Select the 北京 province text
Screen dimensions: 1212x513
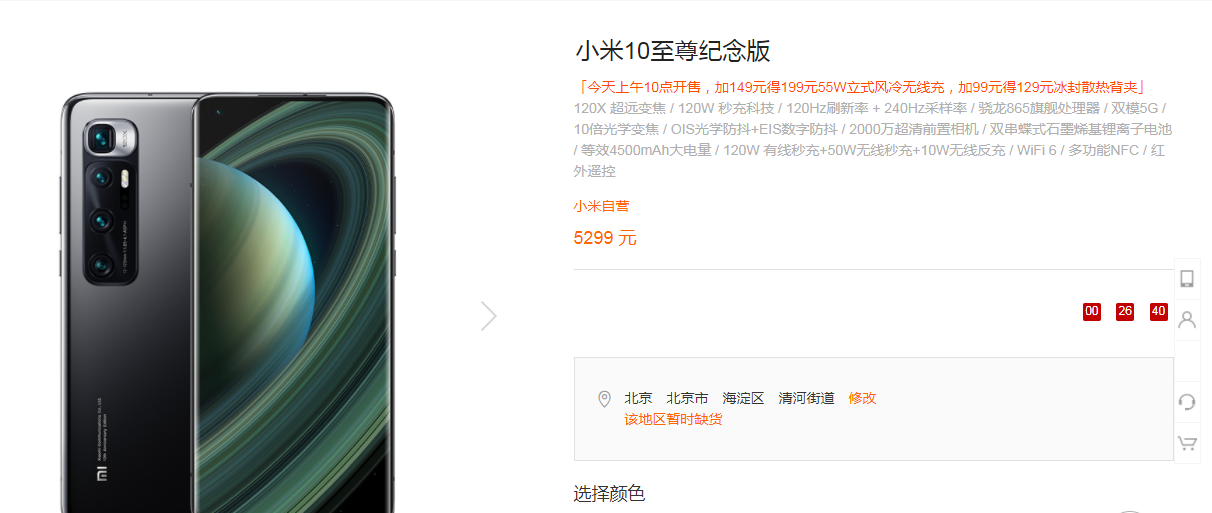(638, 398)
